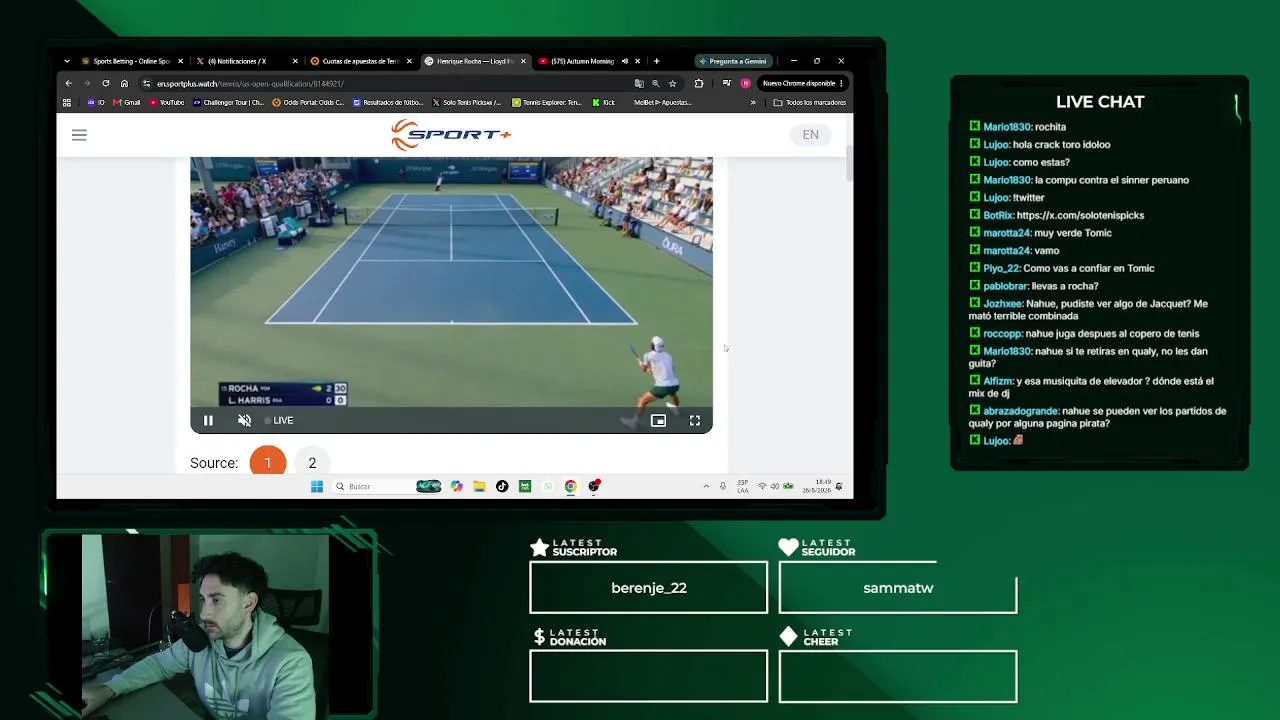Click the Sport+ logo

(x=451, y=135)
